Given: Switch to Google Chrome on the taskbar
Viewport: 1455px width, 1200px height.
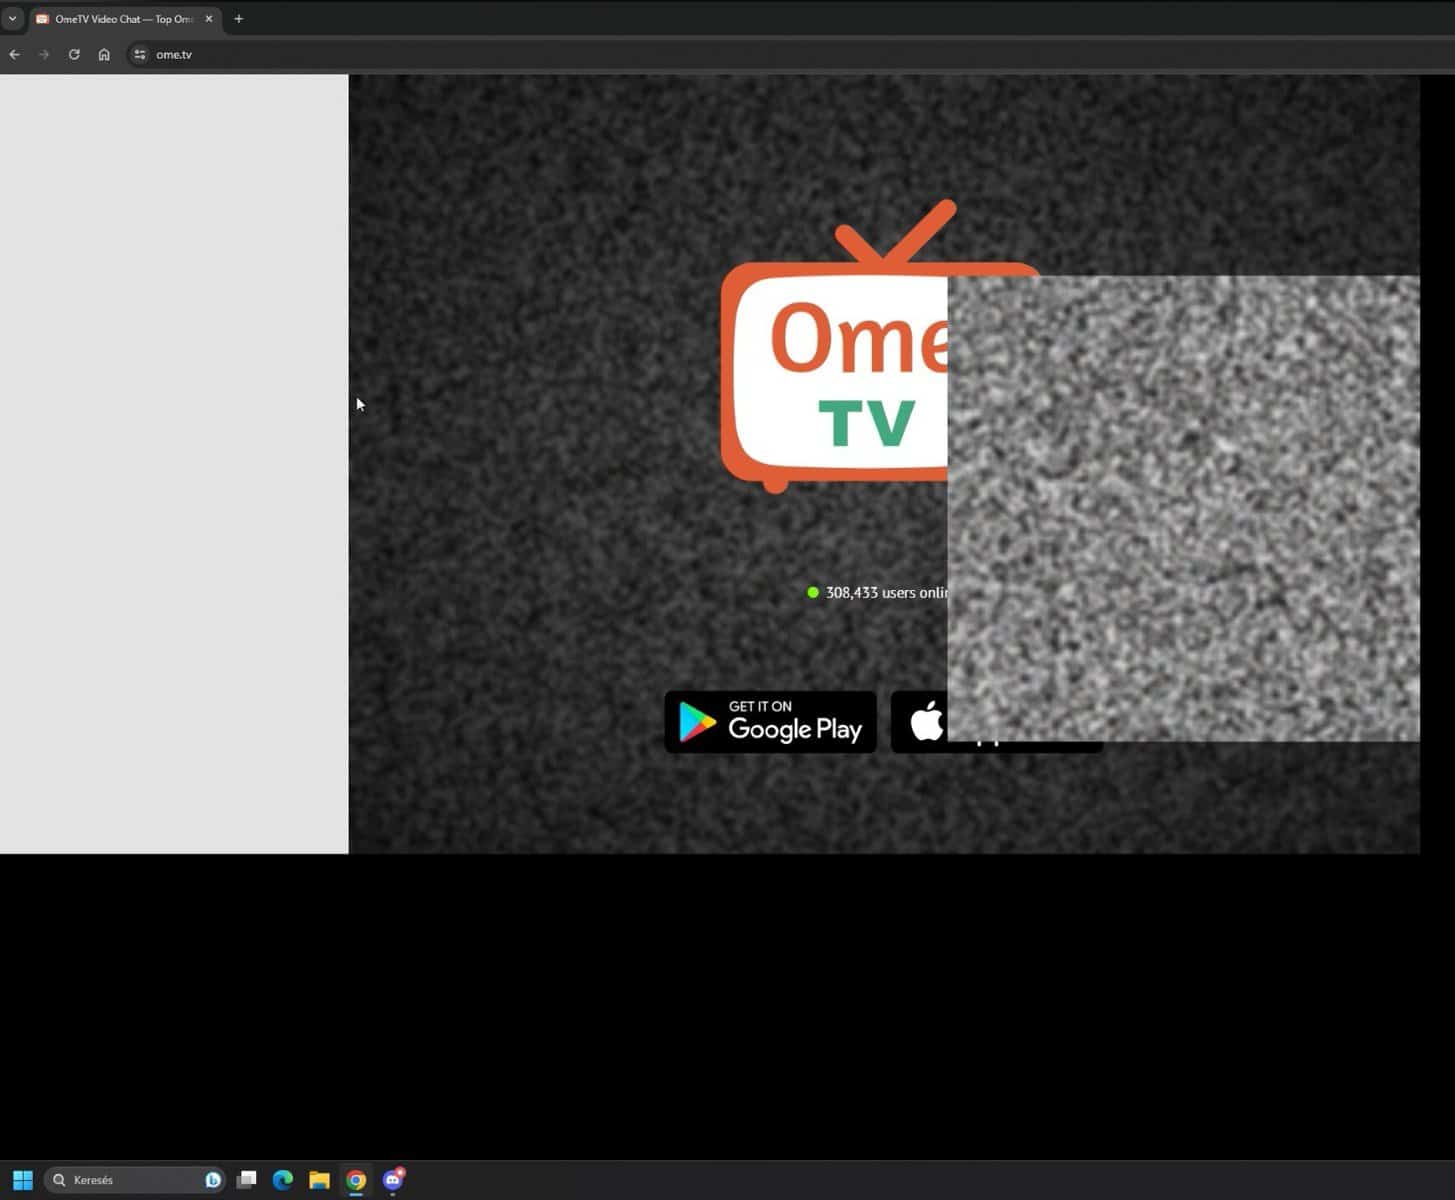Looking at the screenshot, I should click(356, 1180).
